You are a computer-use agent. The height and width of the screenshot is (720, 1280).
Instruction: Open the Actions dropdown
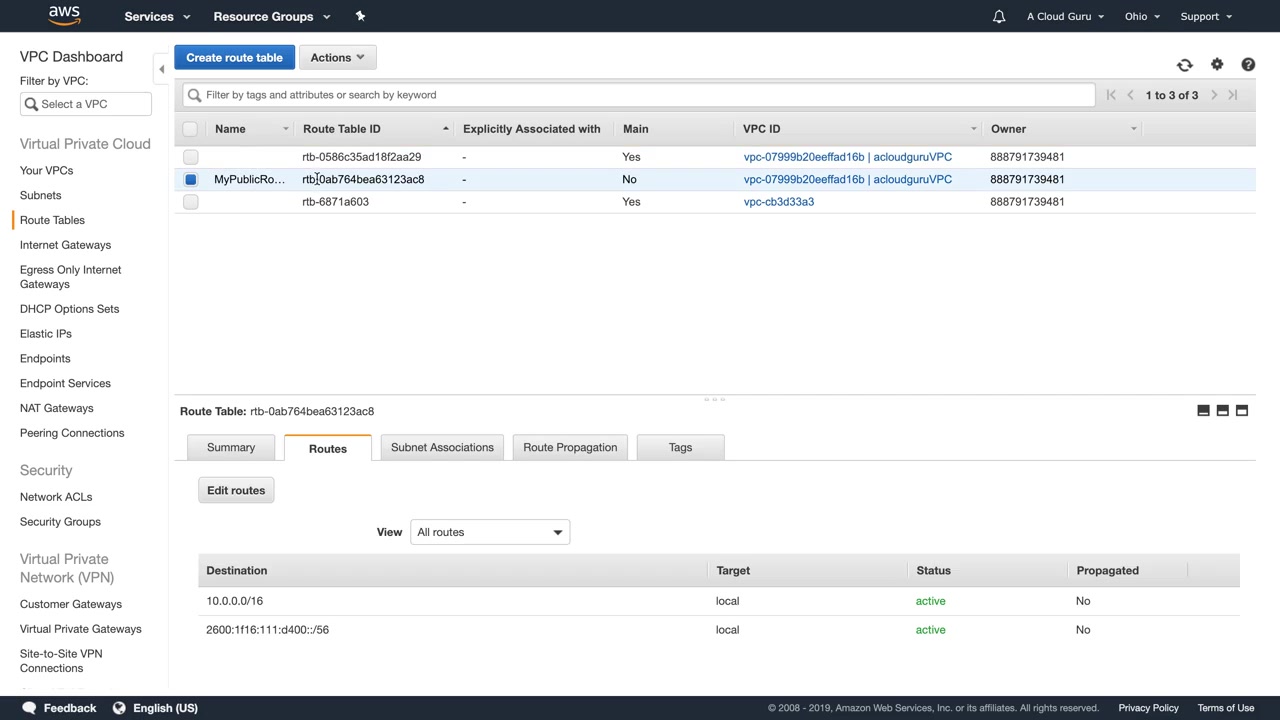click(337, 57)
